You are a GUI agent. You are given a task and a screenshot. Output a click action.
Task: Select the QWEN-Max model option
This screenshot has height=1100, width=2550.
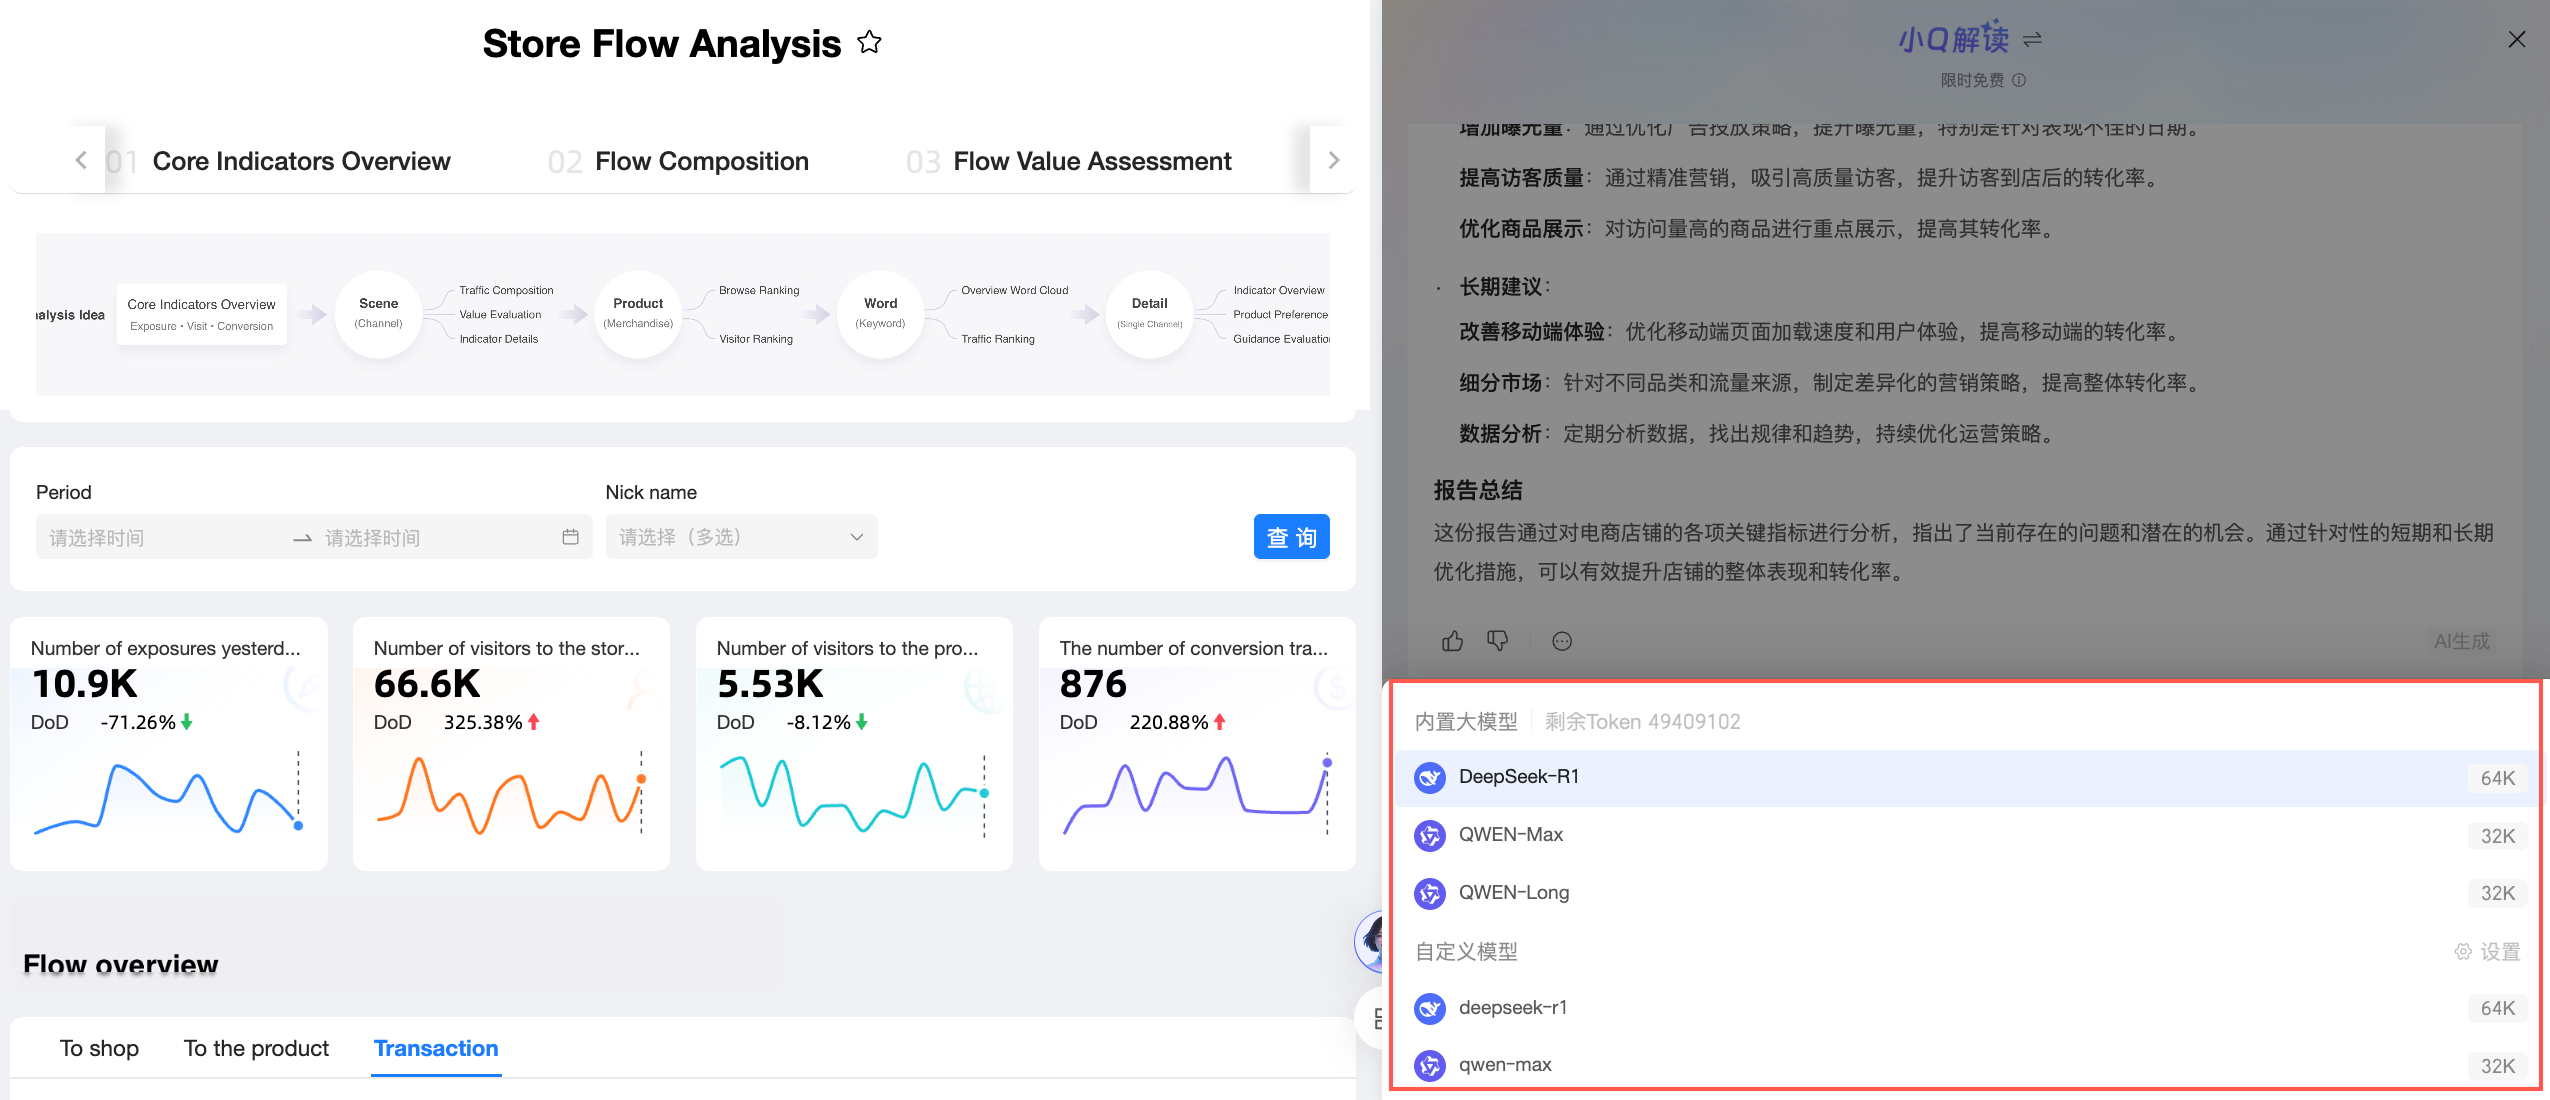click(1510, 835)
